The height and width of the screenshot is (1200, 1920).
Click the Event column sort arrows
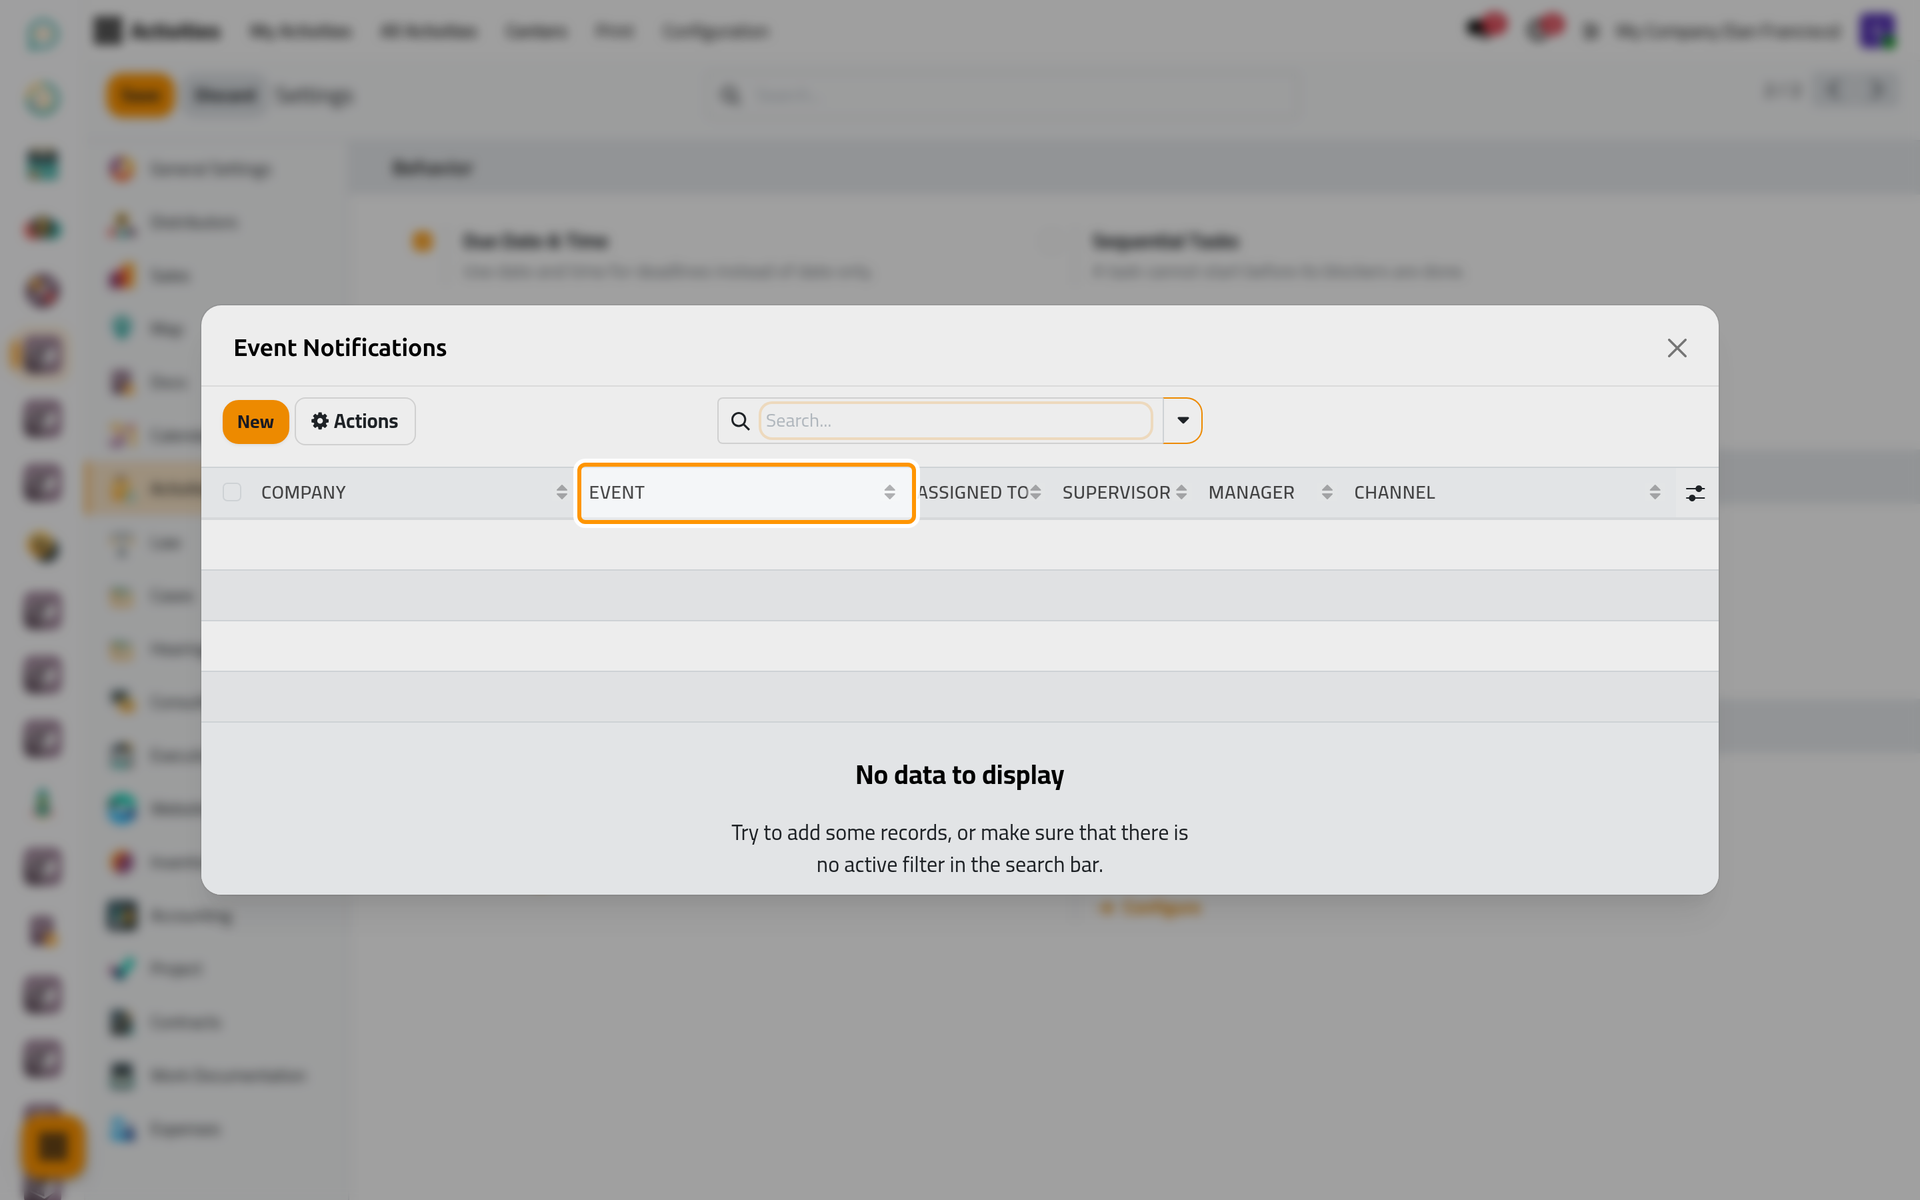[890, 492]
